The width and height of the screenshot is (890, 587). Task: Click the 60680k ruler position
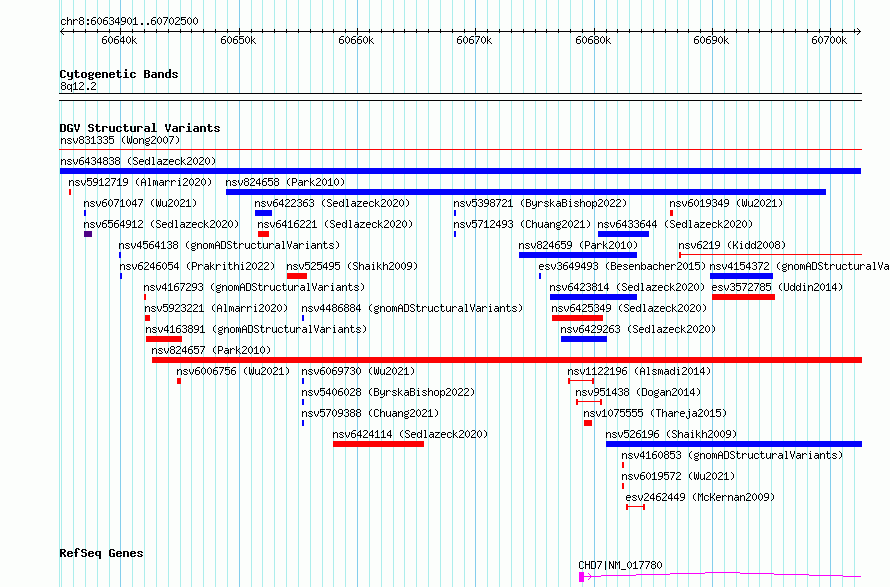[593, 40]
